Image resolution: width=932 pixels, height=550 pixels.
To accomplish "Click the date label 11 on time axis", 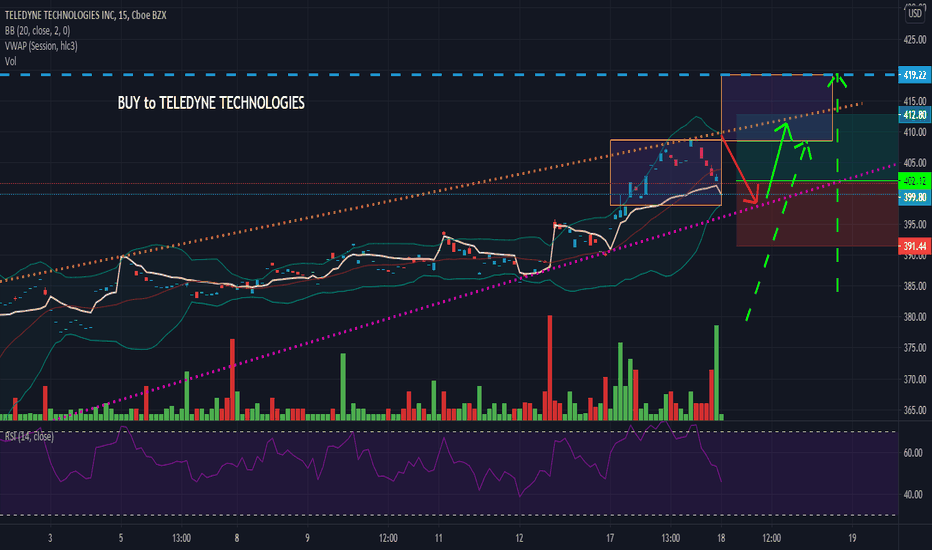I will coord(439,538).
